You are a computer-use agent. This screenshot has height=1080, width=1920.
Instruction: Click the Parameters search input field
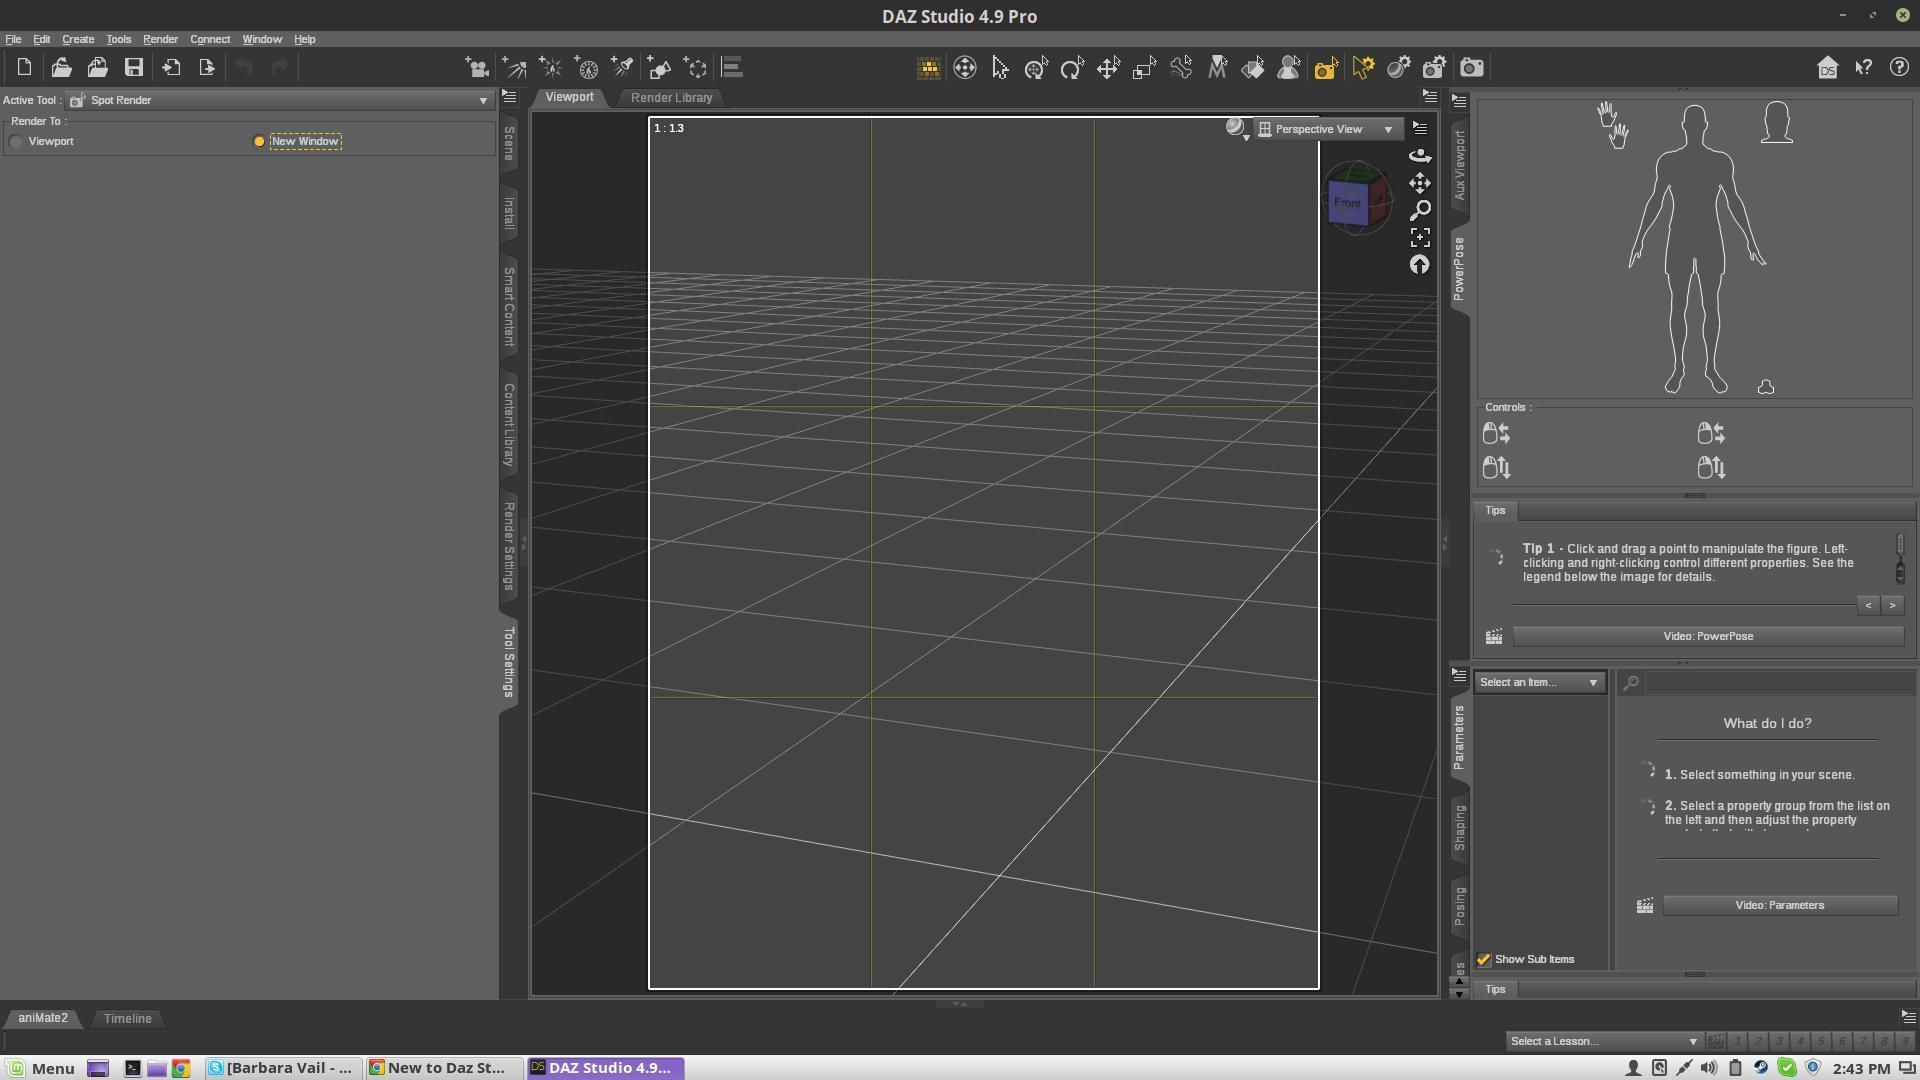tap(1778, 683)
